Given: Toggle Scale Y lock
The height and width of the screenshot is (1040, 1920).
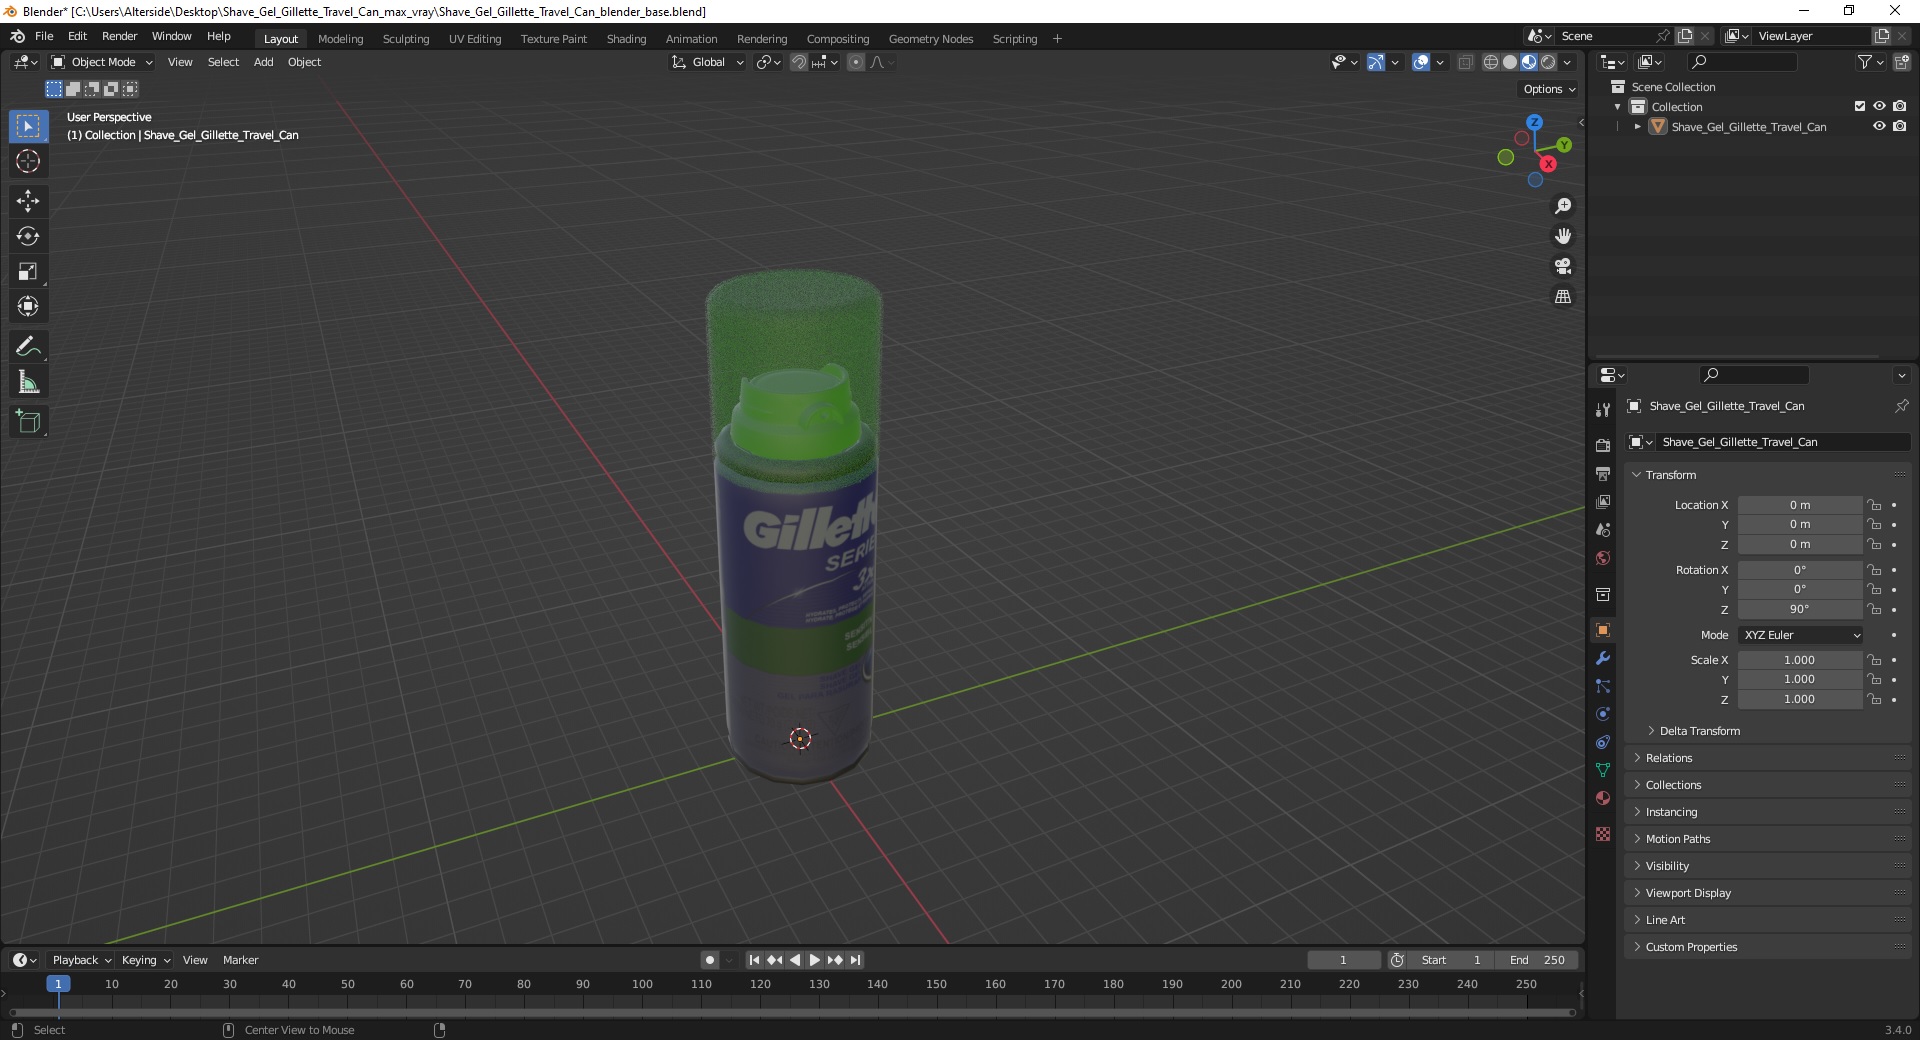Looking at the screenshot, I should pos(1874,679).
